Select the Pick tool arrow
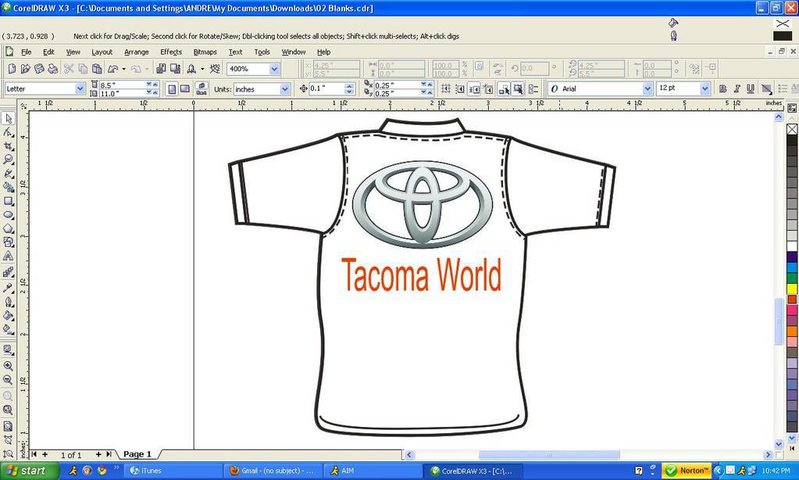Screen dimensions: 799x480 [x=8, y=118]
